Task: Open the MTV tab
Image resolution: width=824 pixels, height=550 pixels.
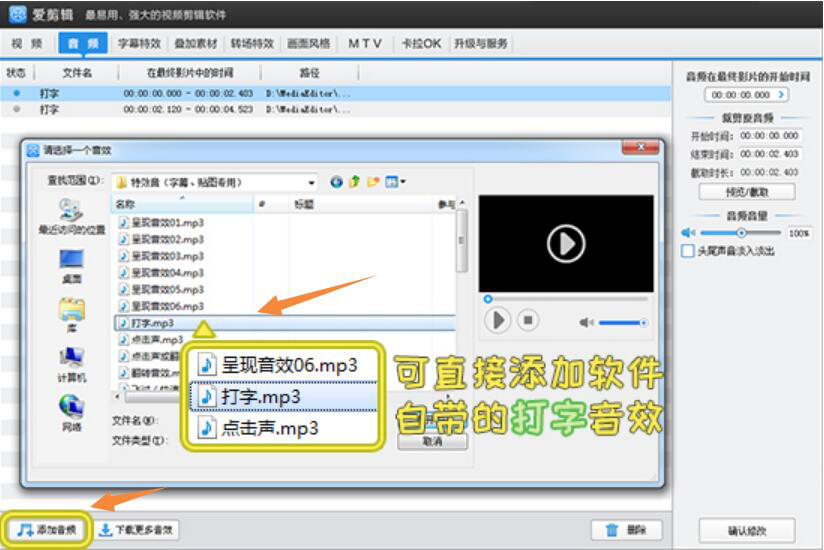Action: 365,44
